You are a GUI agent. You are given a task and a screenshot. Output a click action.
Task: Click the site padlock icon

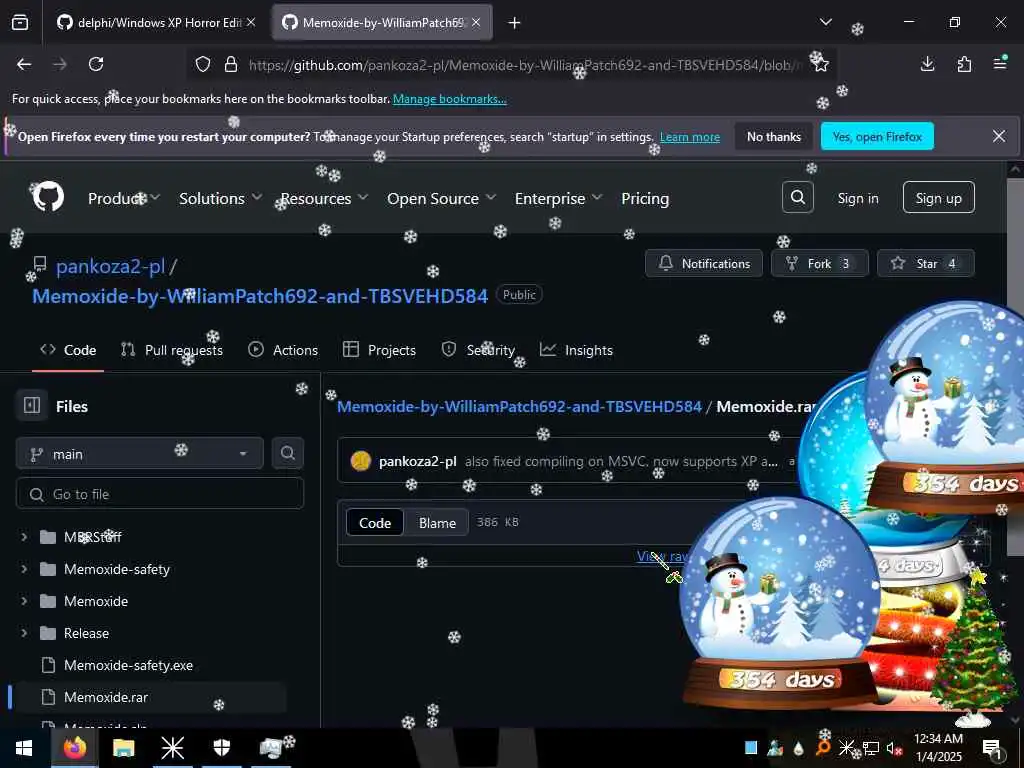tap(231, 65)
